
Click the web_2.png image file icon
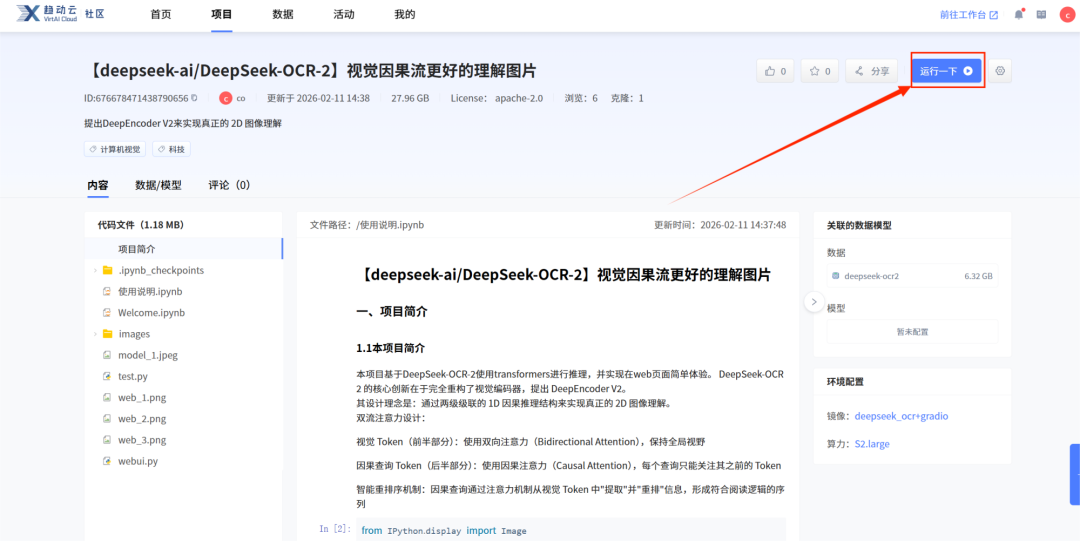click(x=107, y=419)
